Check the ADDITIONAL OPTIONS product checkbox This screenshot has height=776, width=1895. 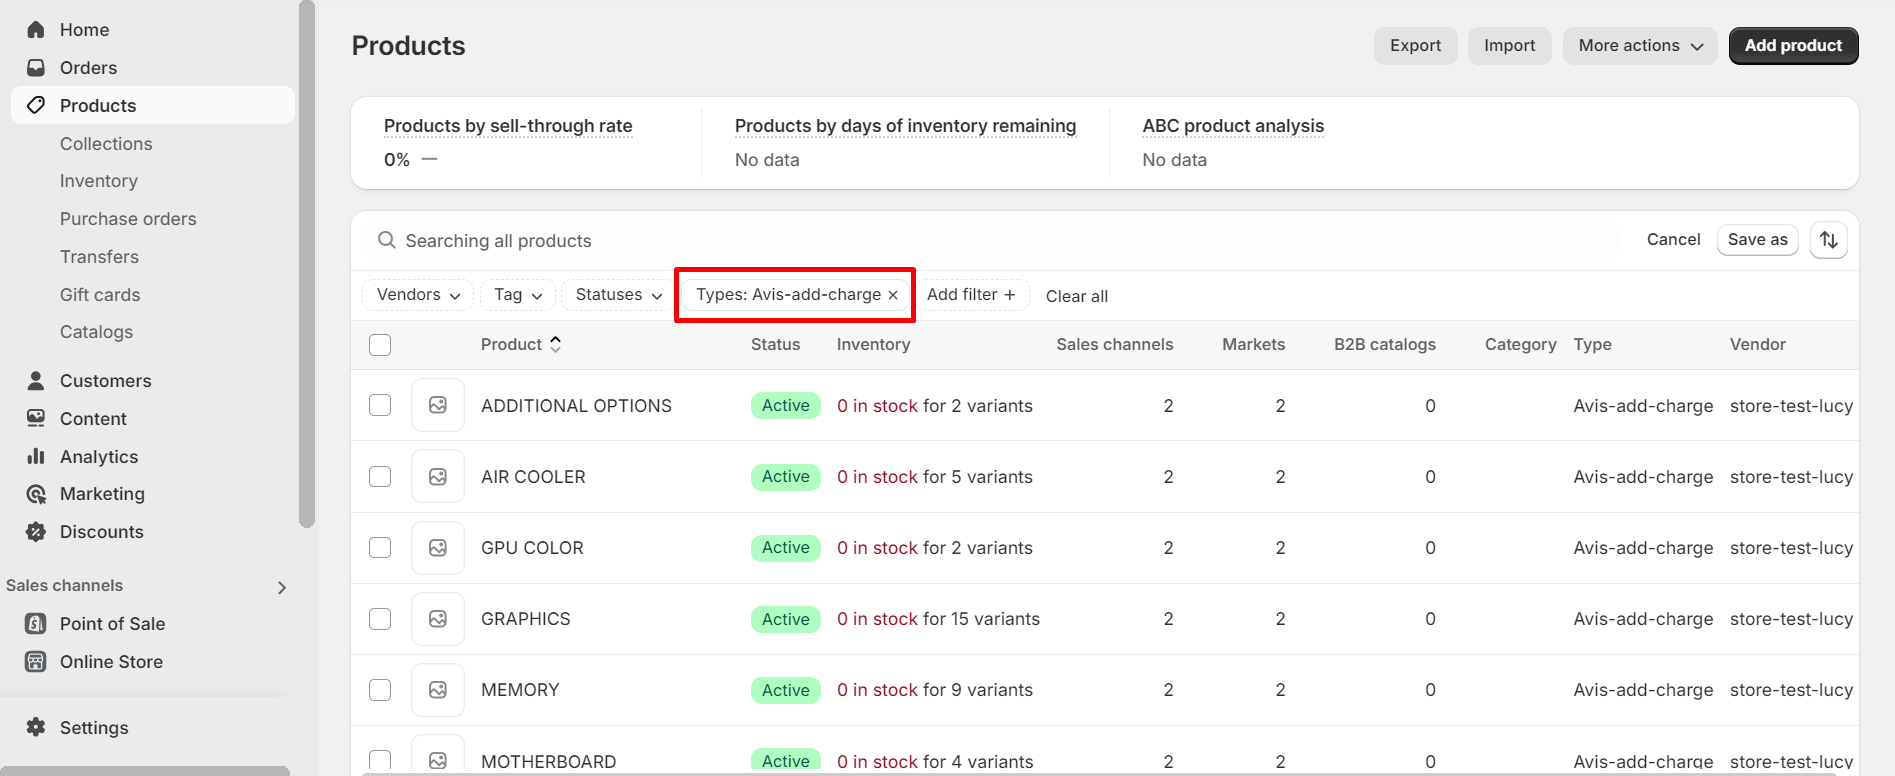tap(380, 406)
